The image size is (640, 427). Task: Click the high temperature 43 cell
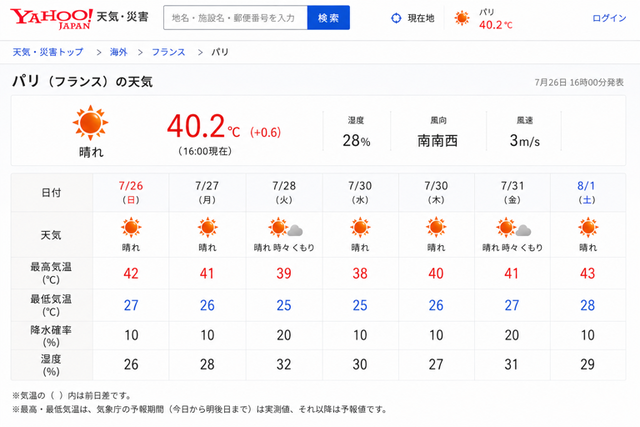[588, 274]
